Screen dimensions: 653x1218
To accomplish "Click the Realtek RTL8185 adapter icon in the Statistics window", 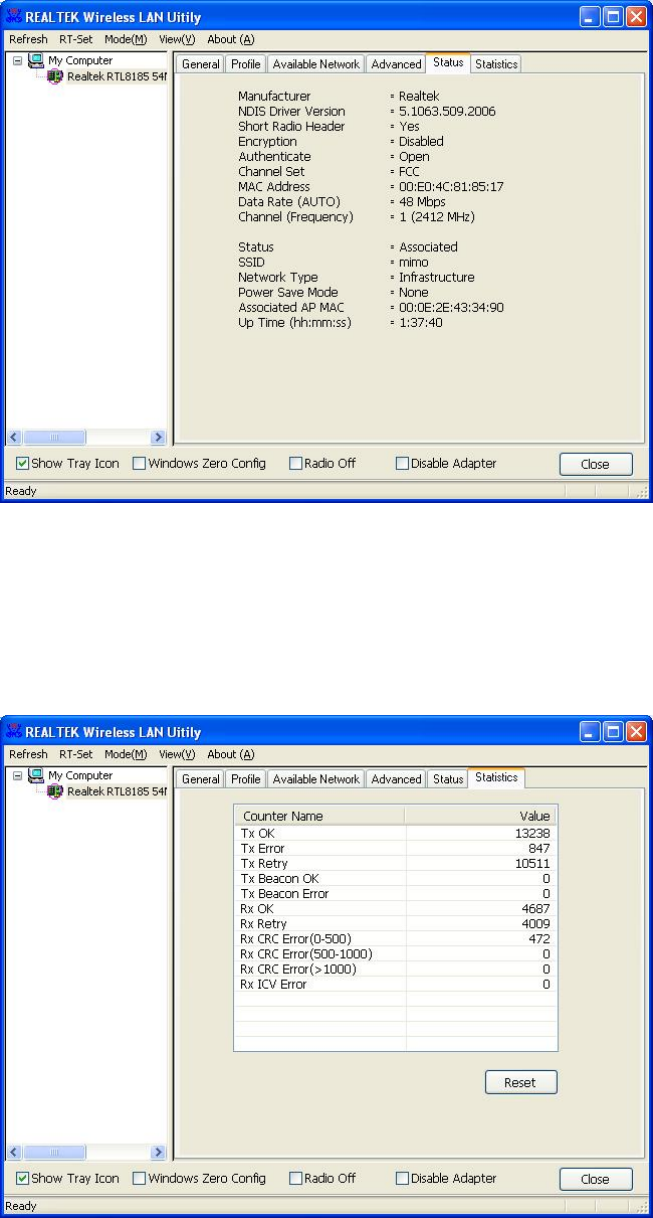I will point(56,792).
